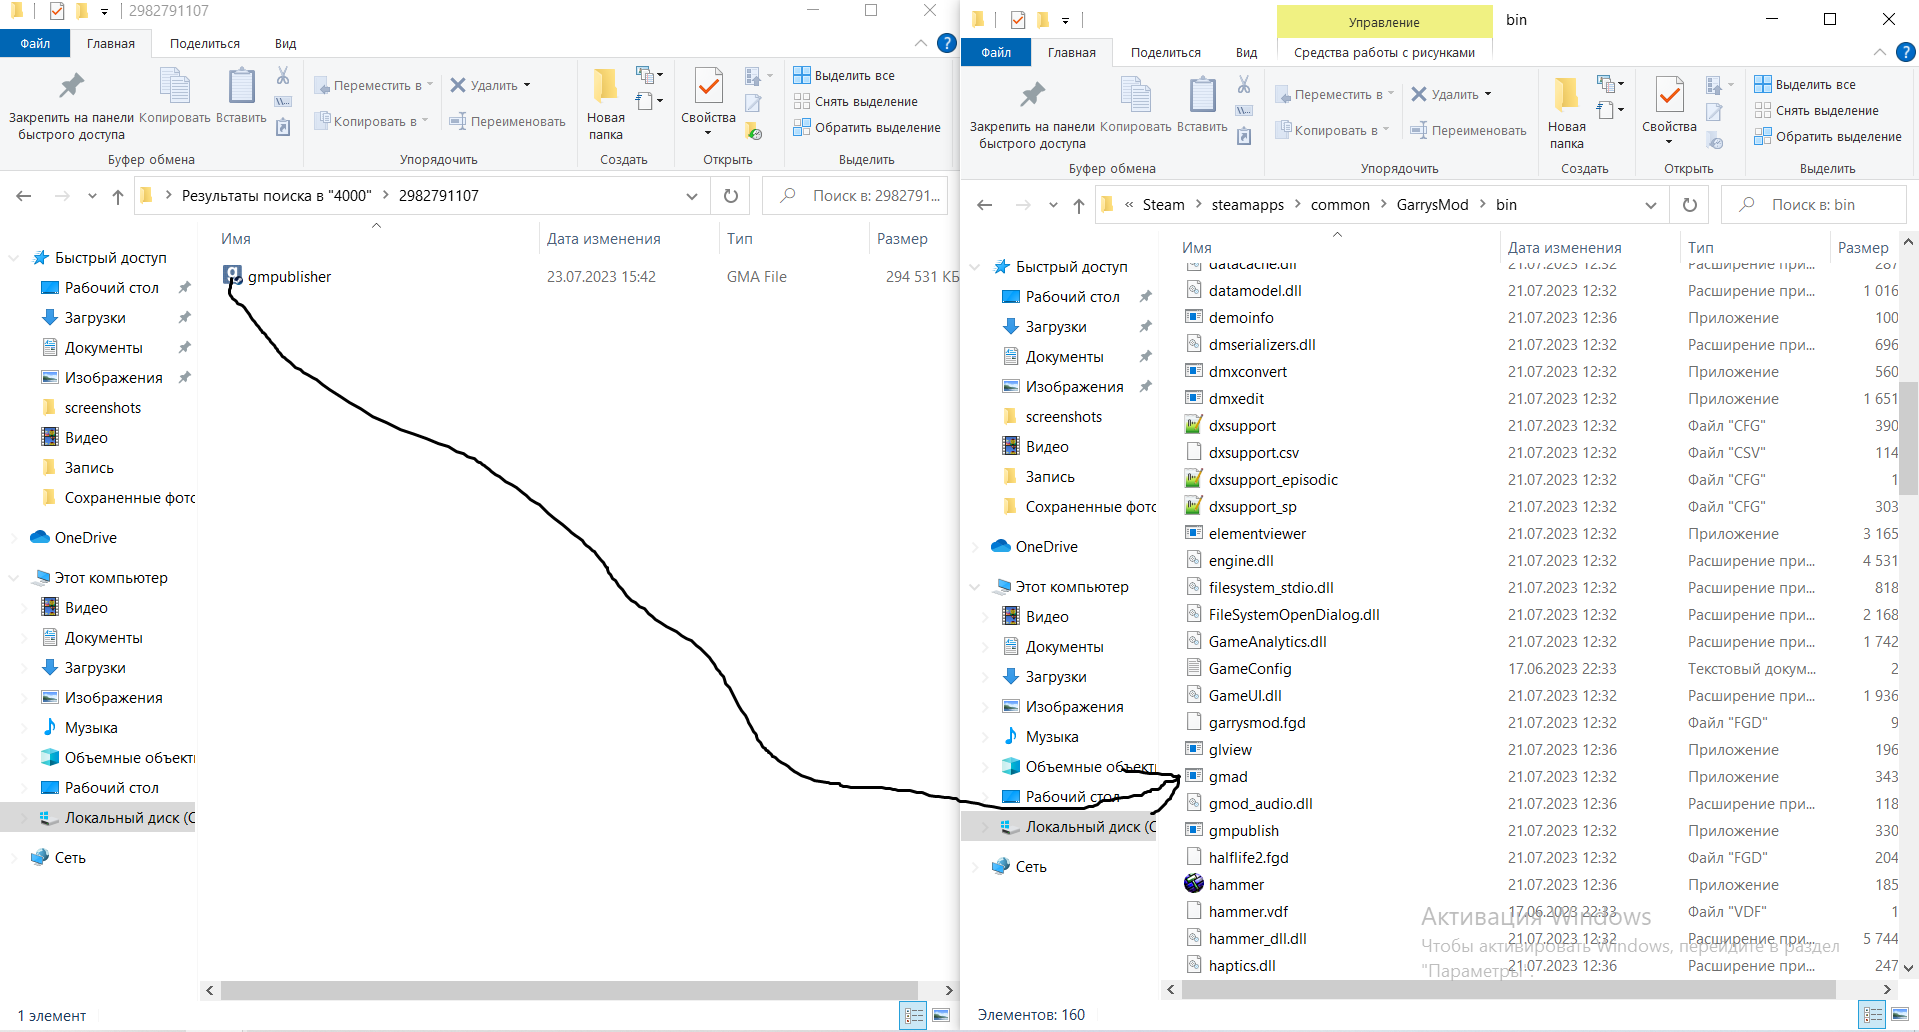Toggle quick access checkmark in left title bar

pyautogui.click(x=56, y=11)
